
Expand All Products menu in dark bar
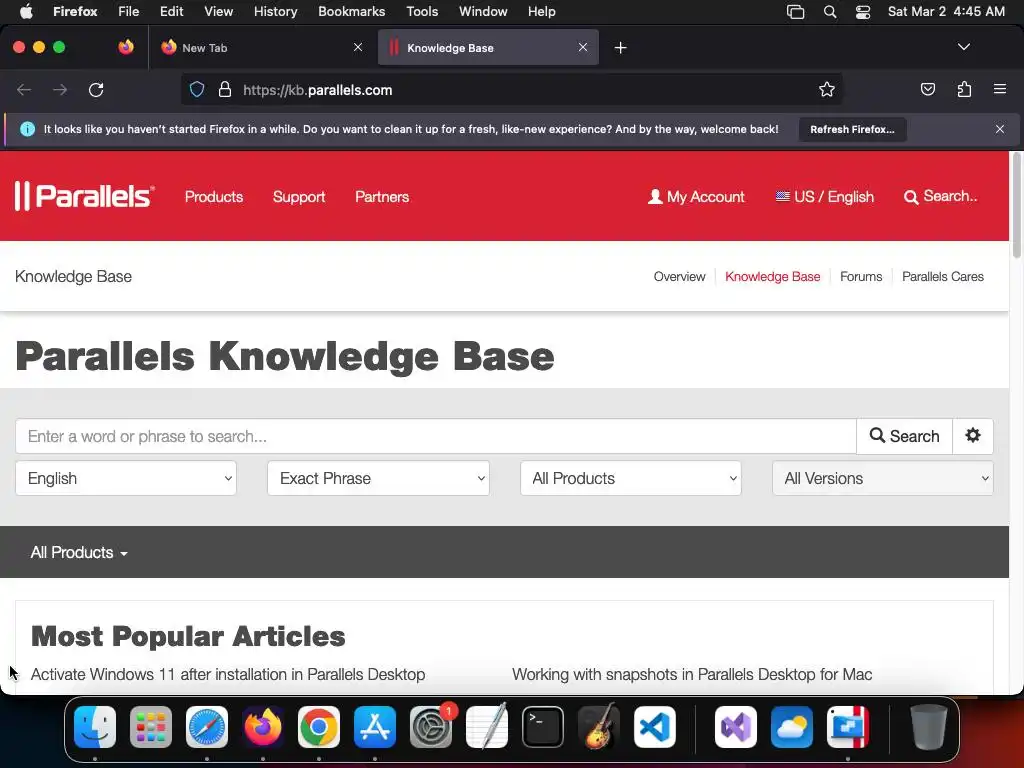79,552
